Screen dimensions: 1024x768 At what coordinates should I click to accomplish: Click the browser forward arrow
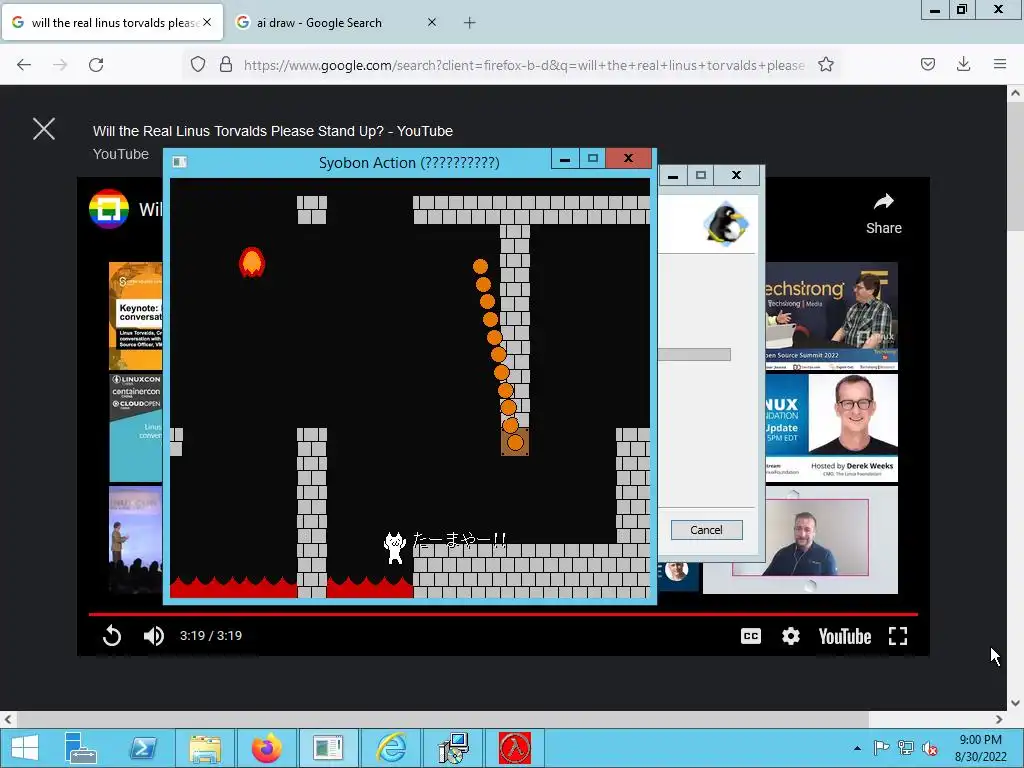[60, 65]
